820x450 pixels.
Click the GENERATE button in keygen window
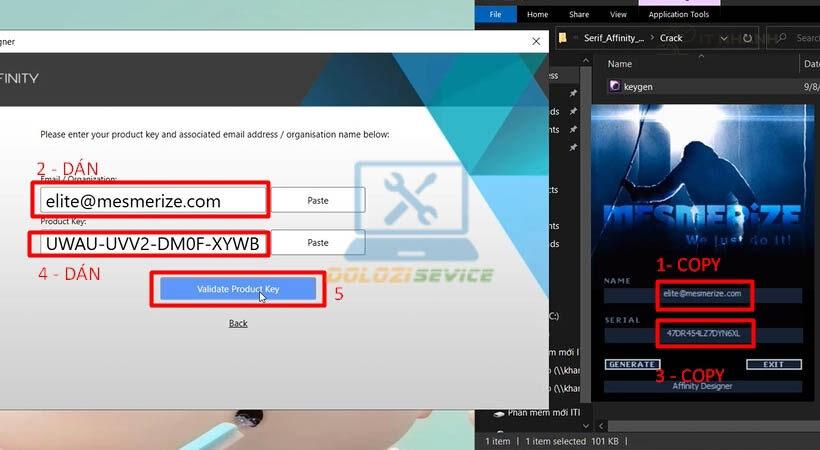pos(633,364)
